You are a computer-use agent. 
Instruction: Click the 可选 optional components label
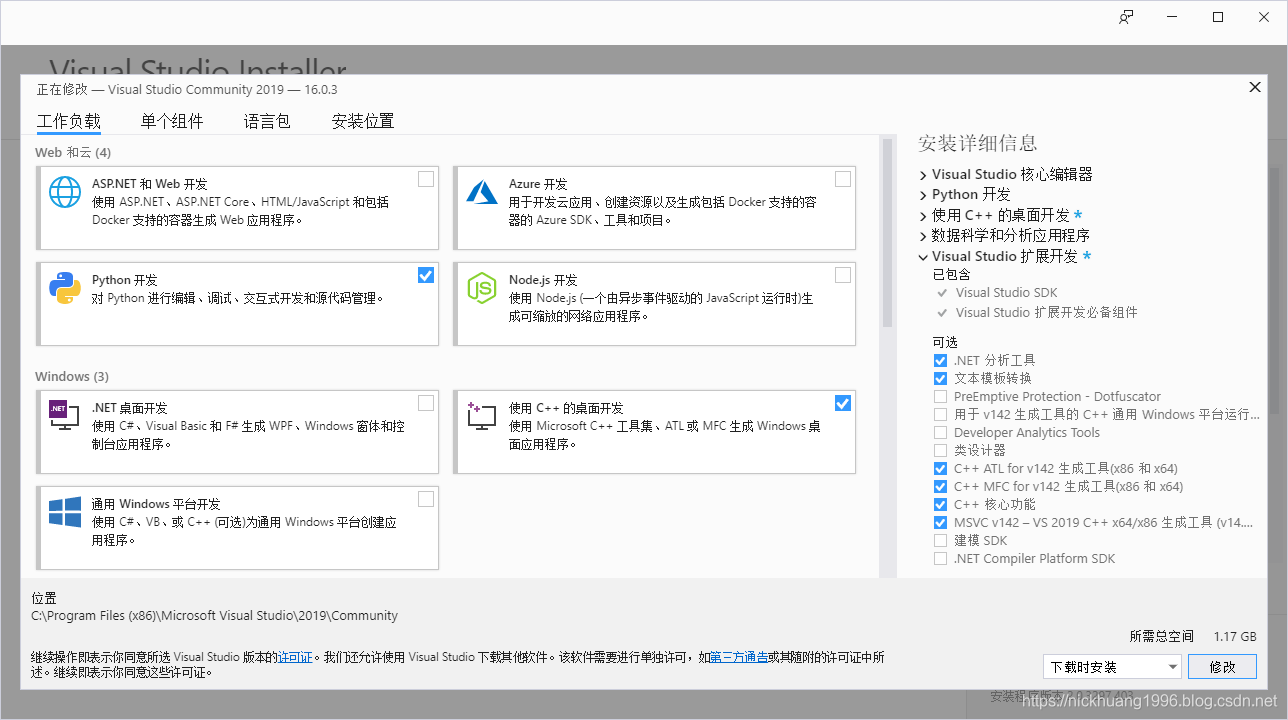(x=945, y=342)
